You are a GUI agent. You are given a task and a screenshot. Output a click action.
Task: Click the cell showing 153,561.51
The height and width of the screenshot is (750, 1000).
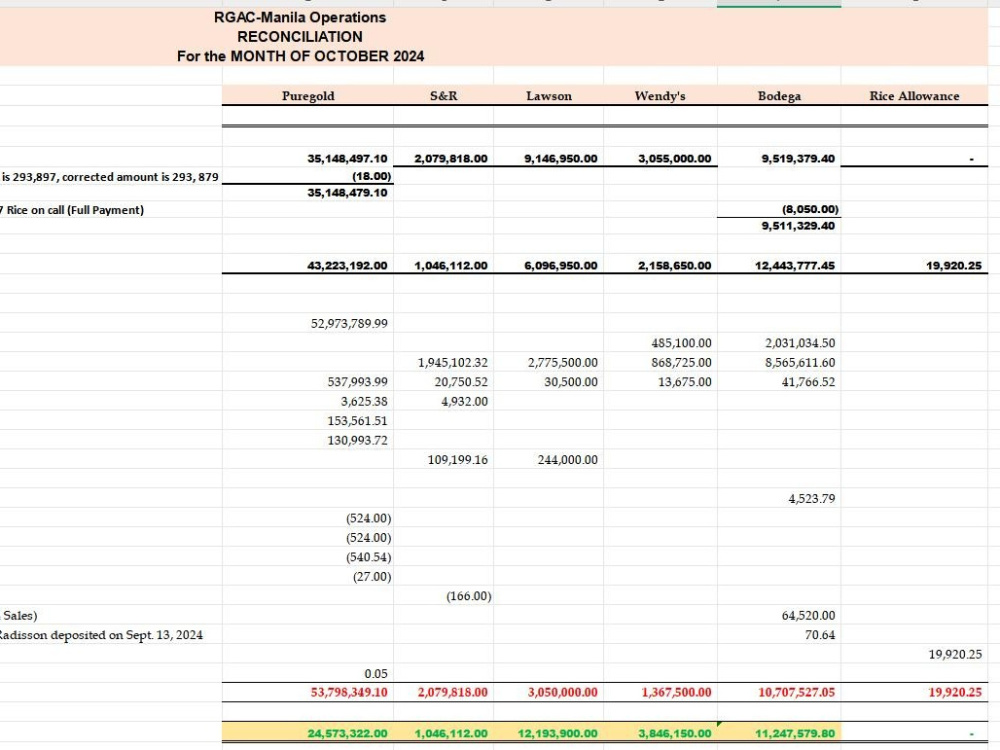click(x=358, y=421)
